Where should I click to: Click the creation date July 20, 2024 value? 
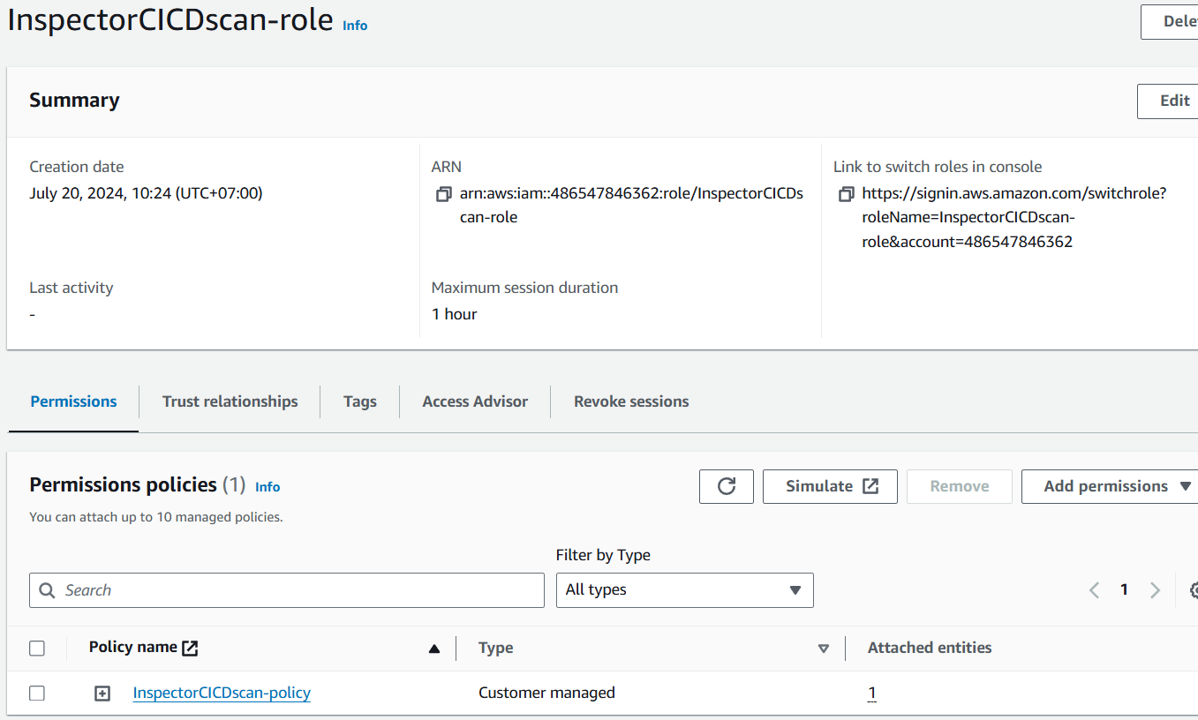146,193
